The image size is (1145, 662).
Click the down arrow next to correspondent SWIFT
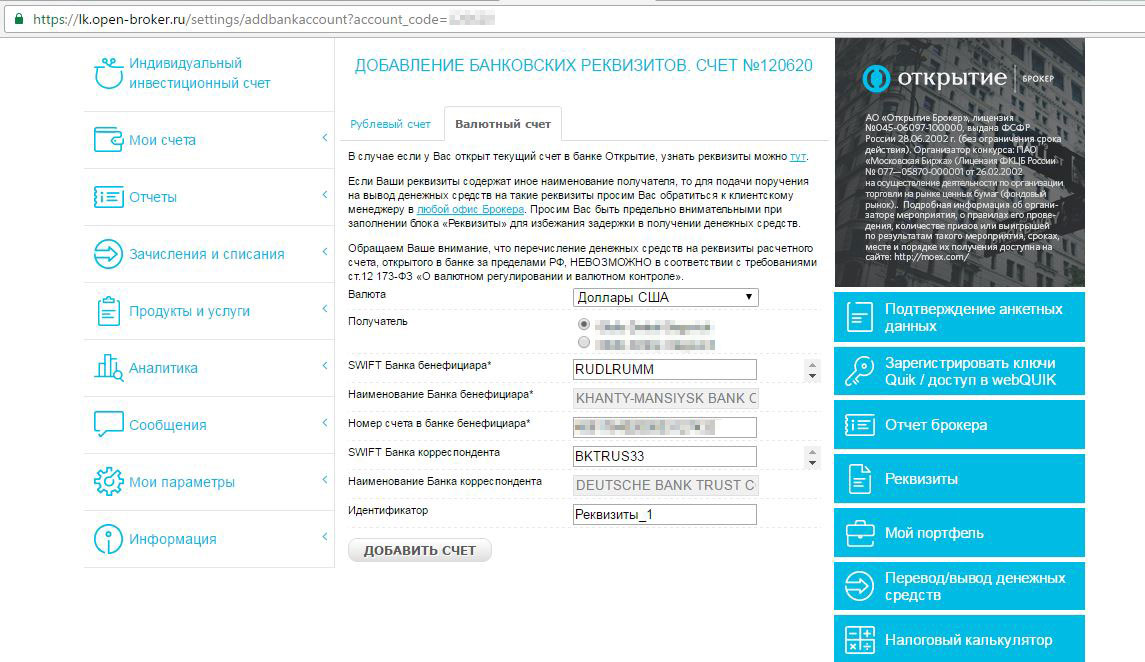click(812, 463)
